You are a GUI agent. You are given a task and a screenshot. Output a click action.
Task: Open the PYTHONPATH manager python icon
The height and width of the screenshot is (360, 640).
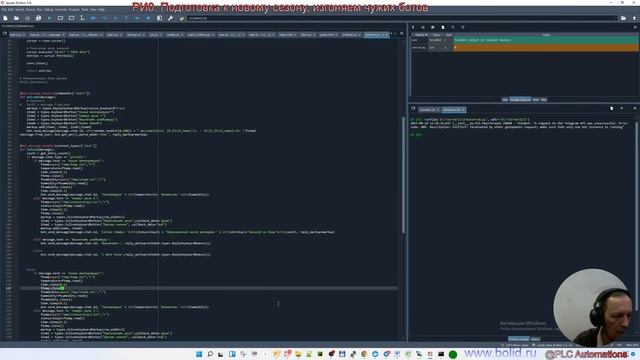(x=182, y=18)
